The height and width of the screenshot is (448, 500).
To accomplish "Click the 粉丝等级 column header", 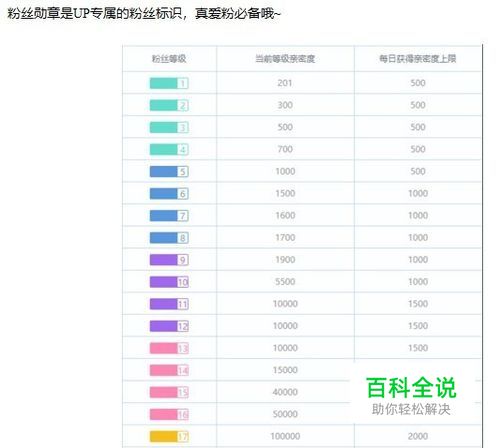I will click(x=169, y=59).
